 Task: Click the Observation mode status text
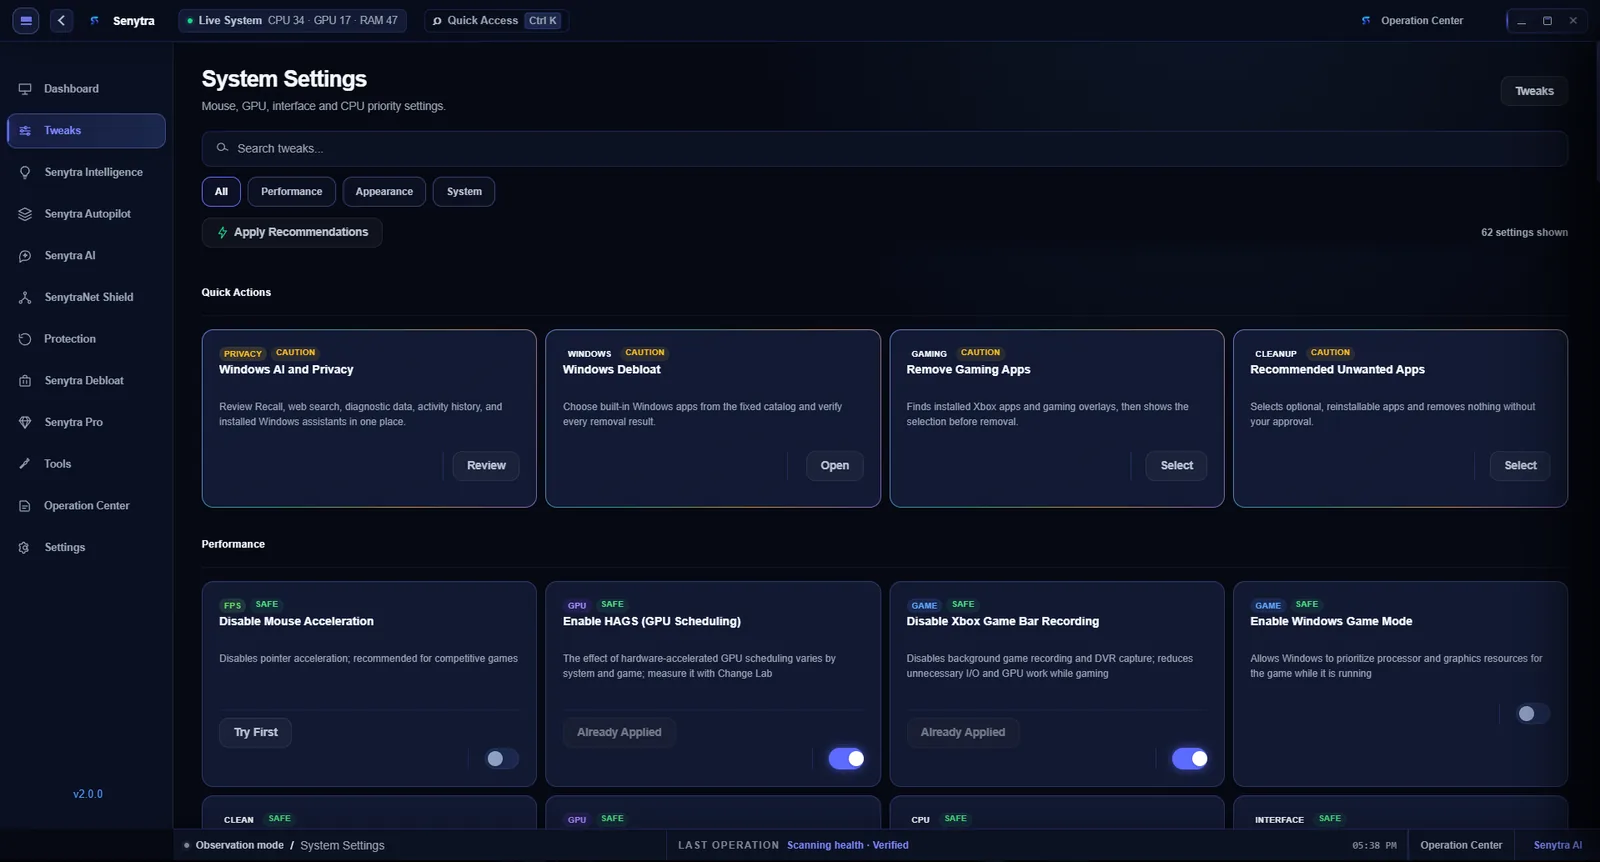(x=239, y=846)
